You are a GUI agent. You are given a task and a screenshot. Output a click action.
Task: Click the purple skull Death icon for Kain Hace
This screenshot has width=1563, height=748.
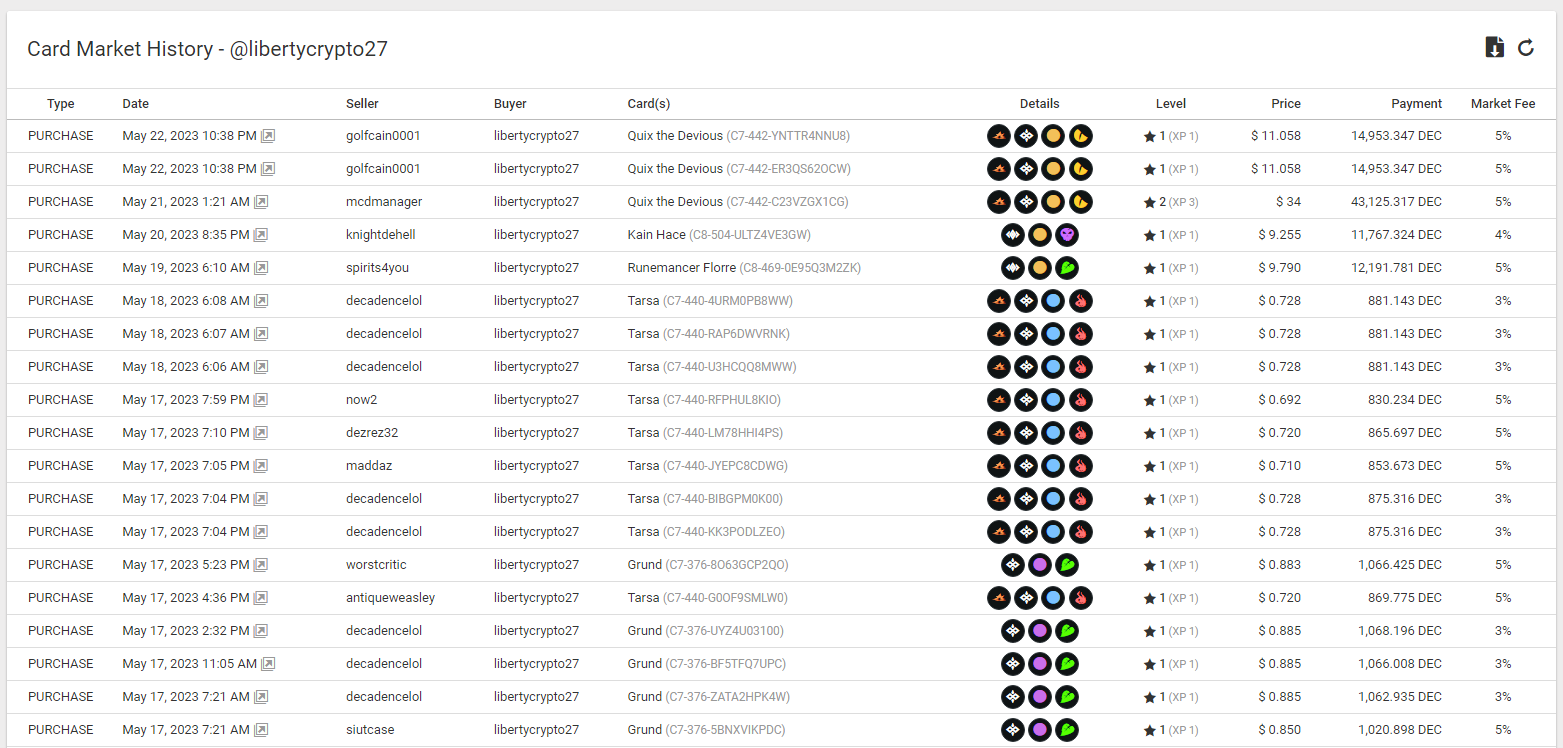(x=1067, y=235)
